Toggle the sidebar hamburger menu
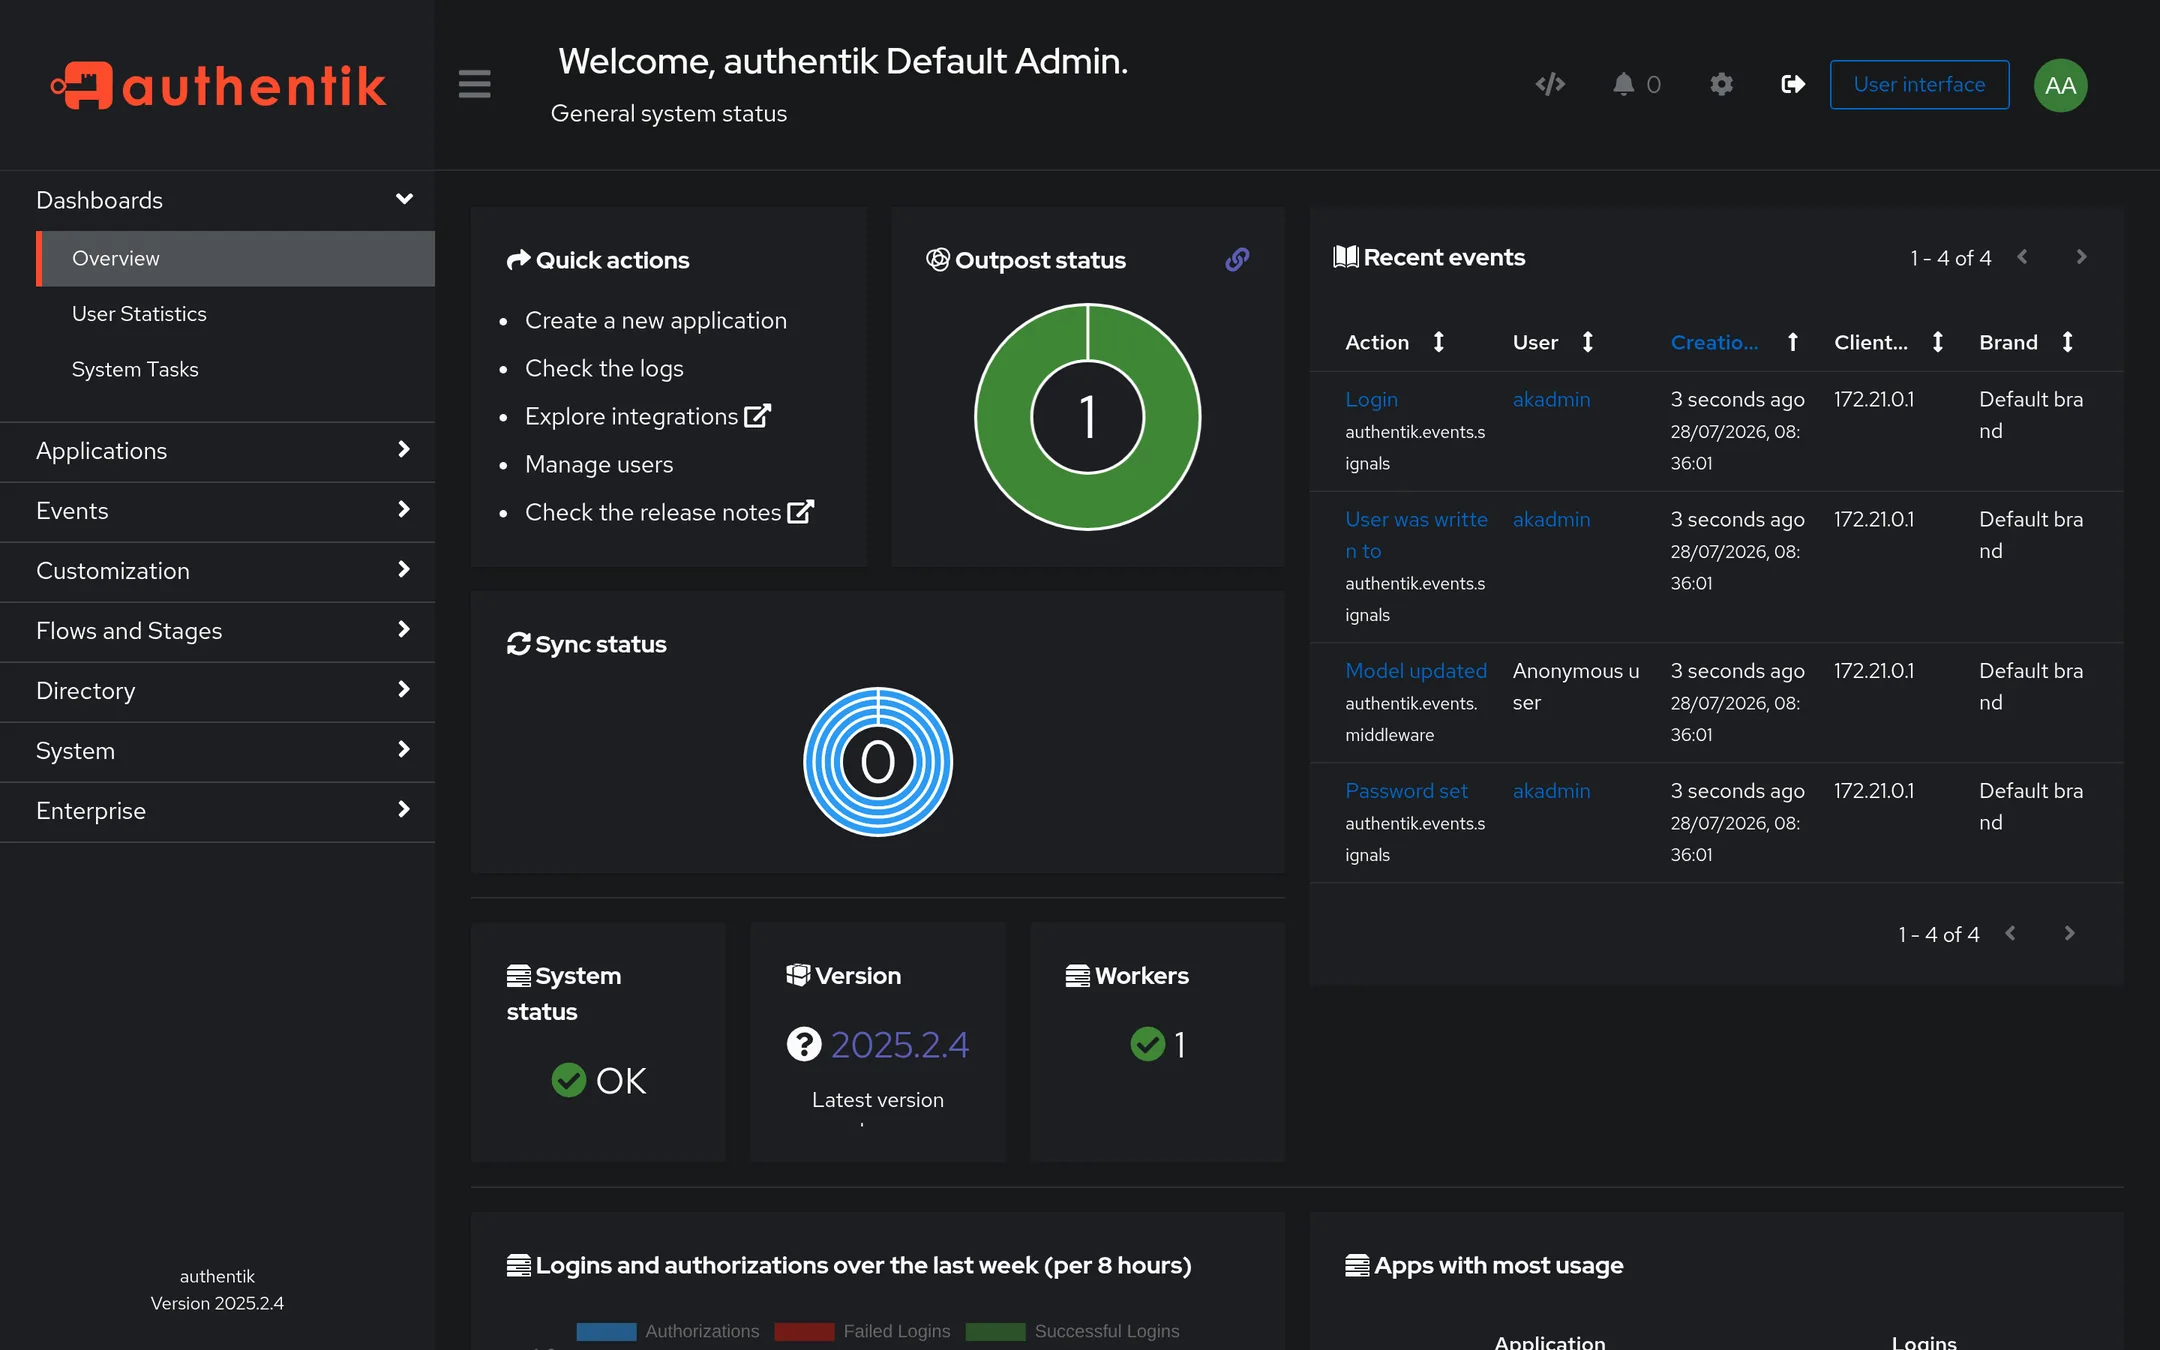 [474, 84]
